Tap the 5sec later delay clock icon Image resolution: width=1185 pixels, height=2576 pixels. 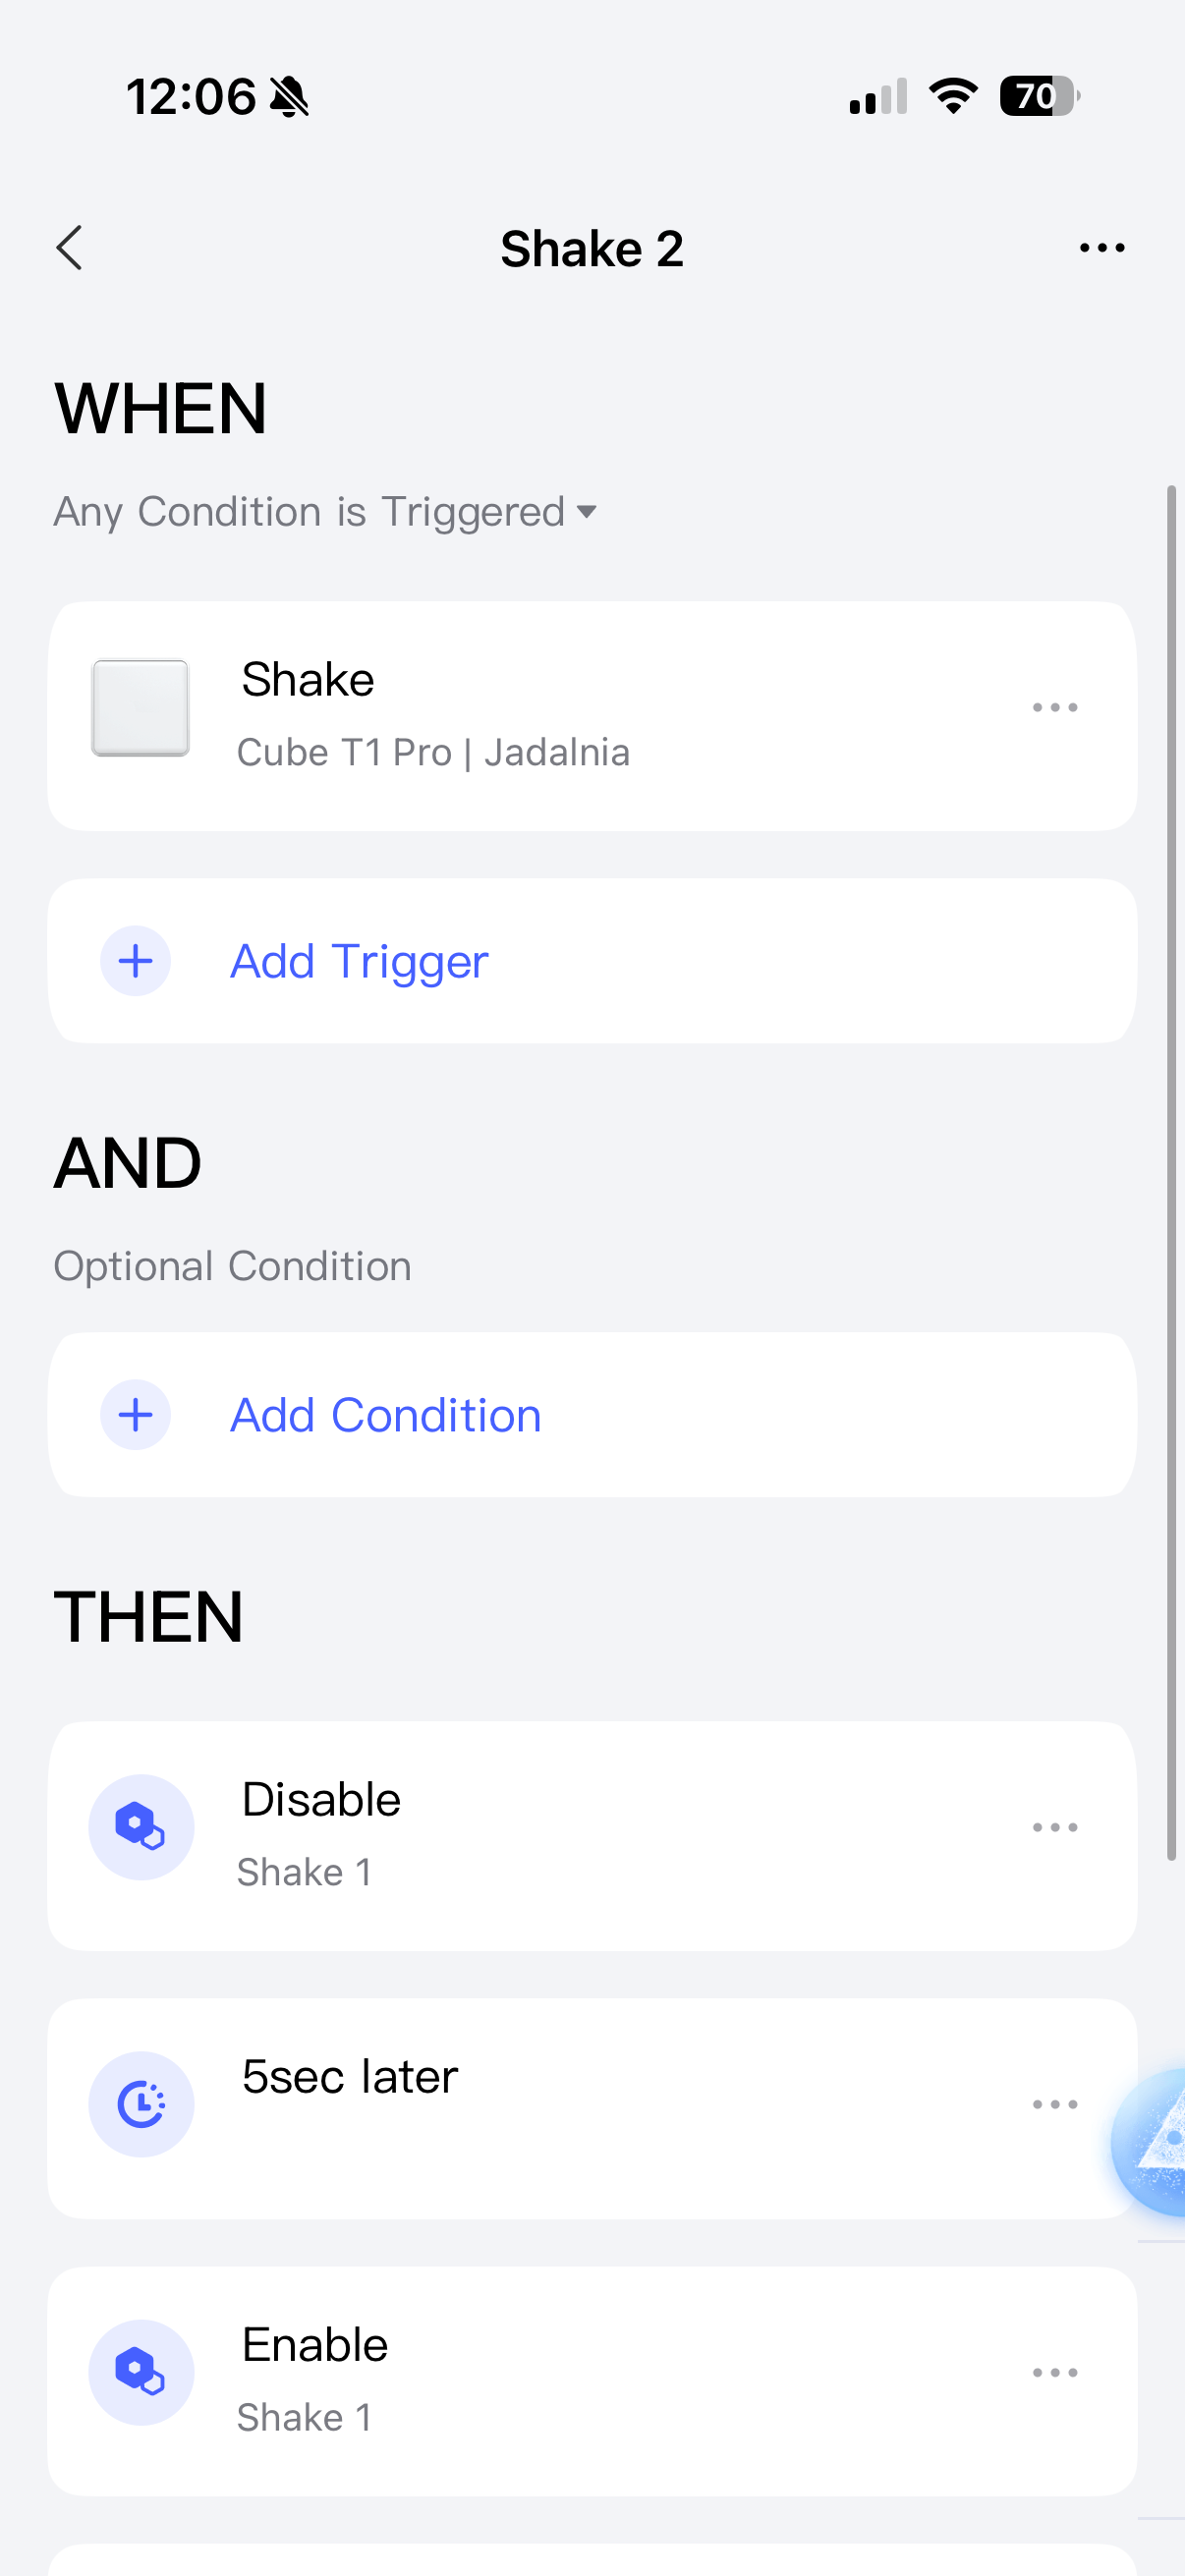tap(141, 2104)
